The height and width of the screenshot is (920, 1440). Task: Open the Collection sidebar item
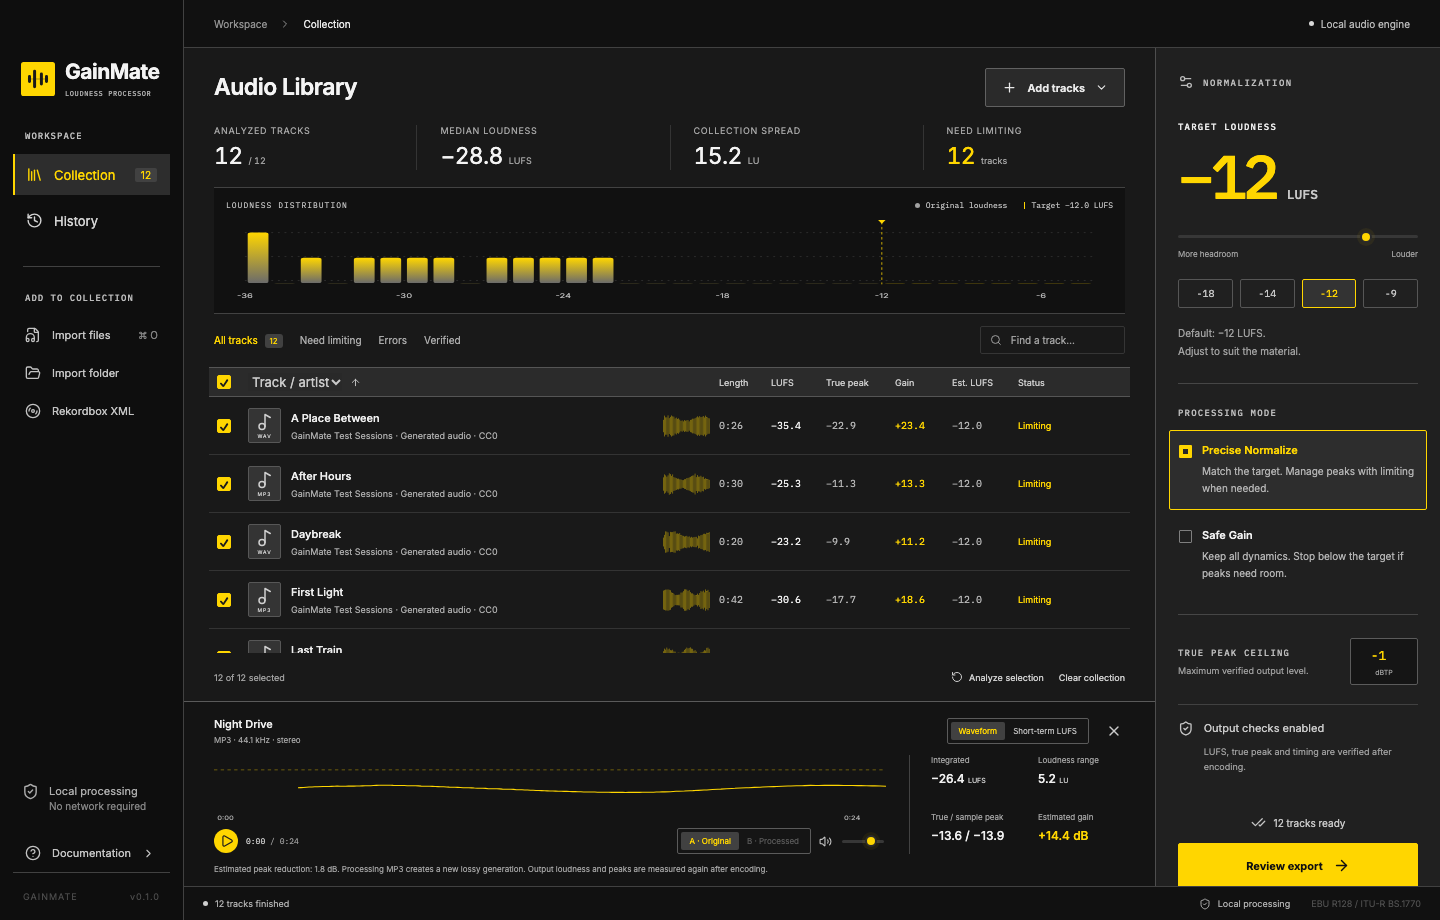click(92, 175)
